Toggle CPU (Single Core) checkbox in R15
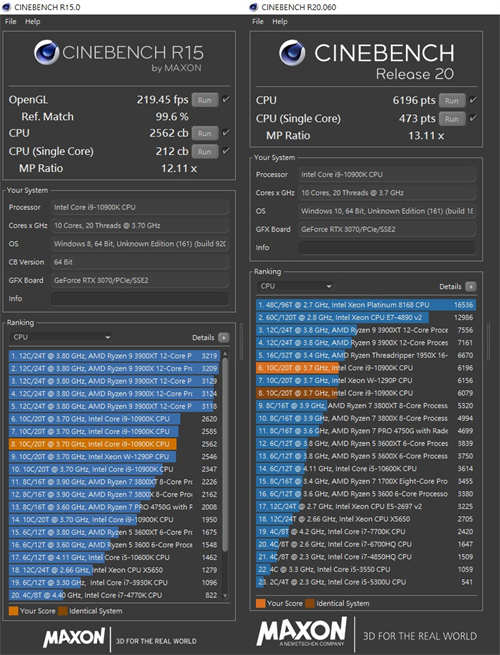 tap(226, 151)
